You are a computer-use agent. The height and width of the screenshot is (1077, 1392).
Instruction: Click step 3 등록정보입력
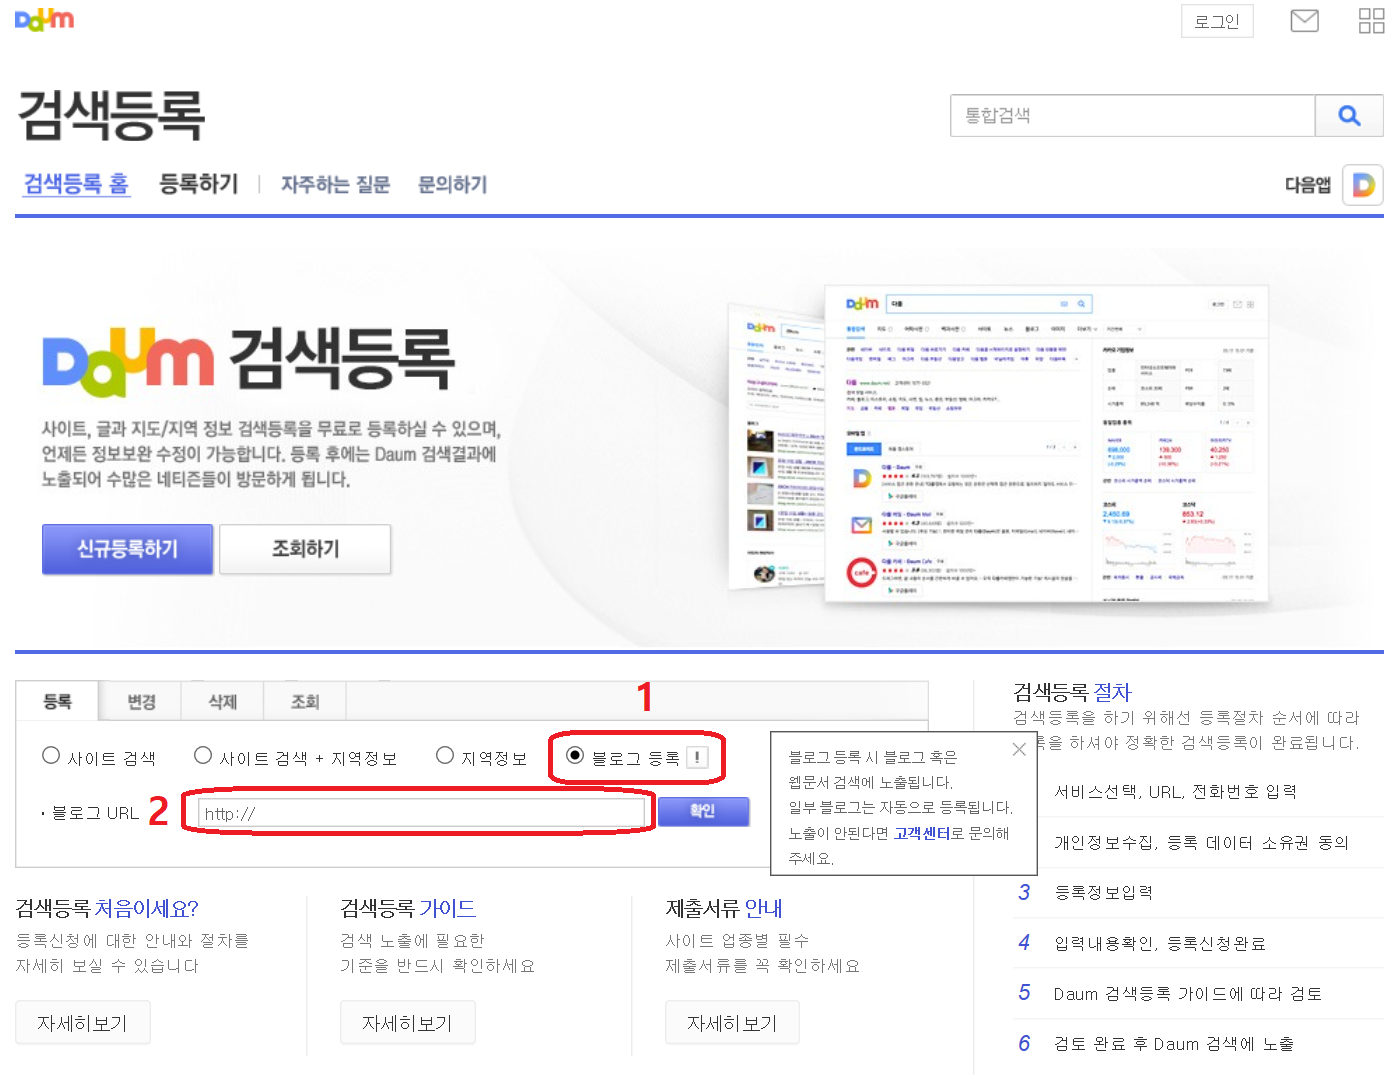point(1103,892)
